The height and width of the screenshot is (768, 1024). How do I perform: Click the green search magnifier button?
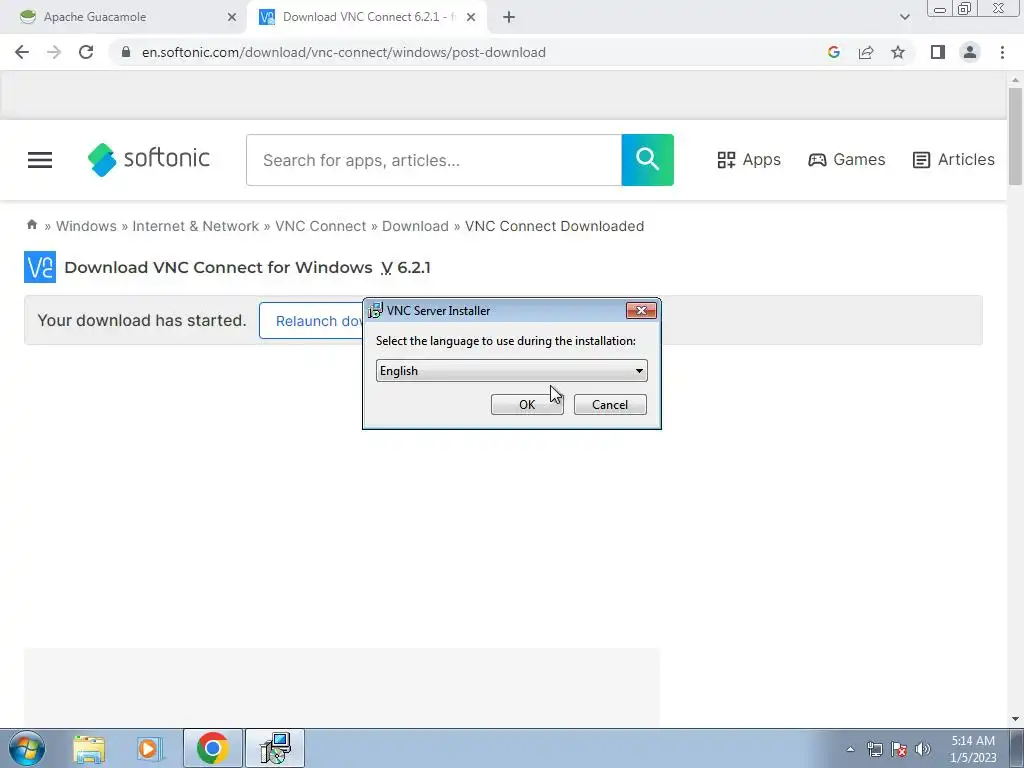click(647, 160)
